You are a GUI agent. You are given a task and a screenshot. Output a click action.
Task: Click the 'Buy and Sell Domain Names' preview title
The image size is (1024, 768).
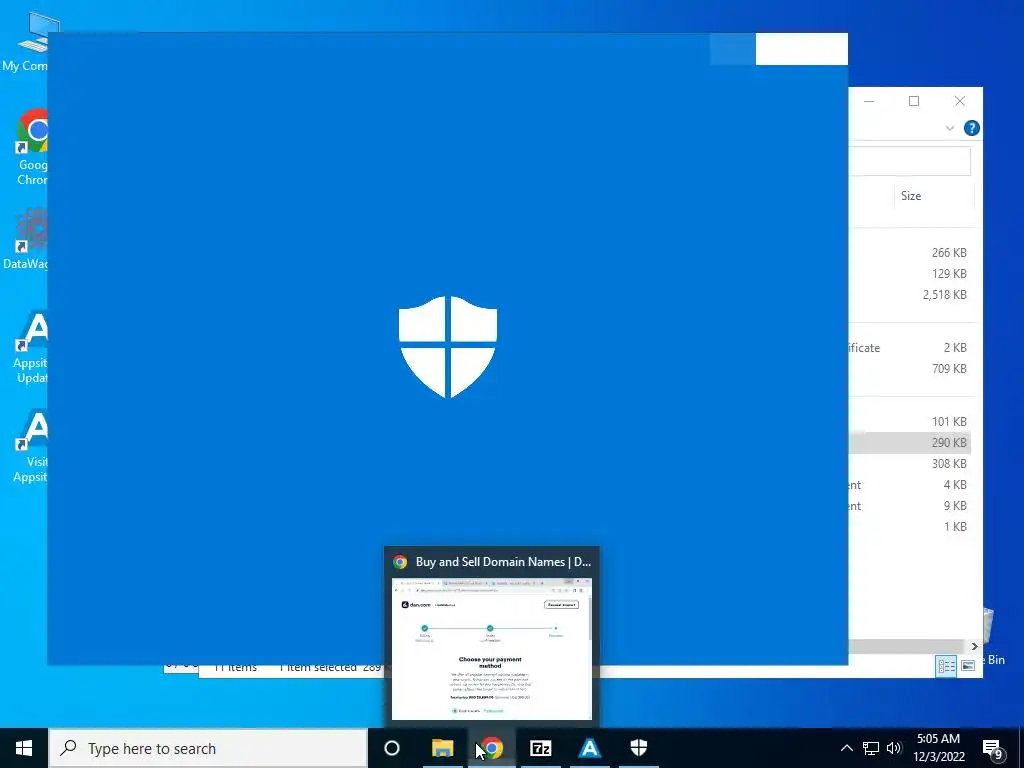pos(503,562)
